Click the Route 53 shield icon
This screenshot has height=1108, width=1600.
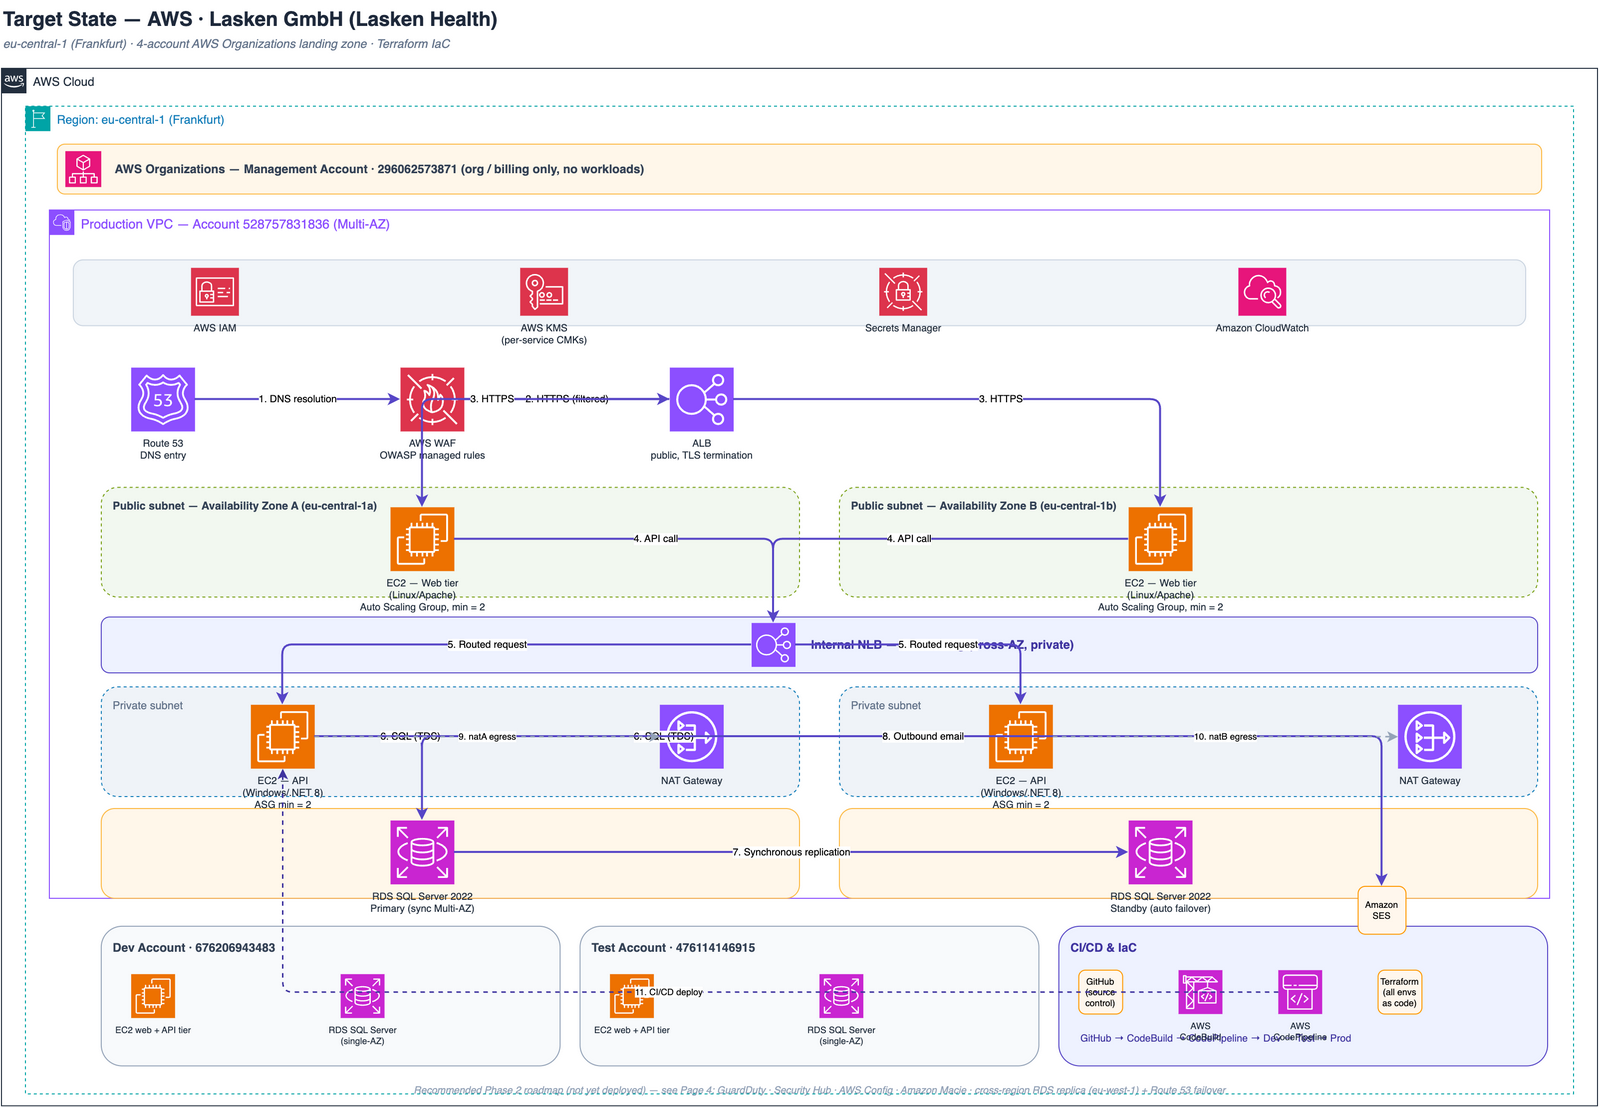pos(163,400)
